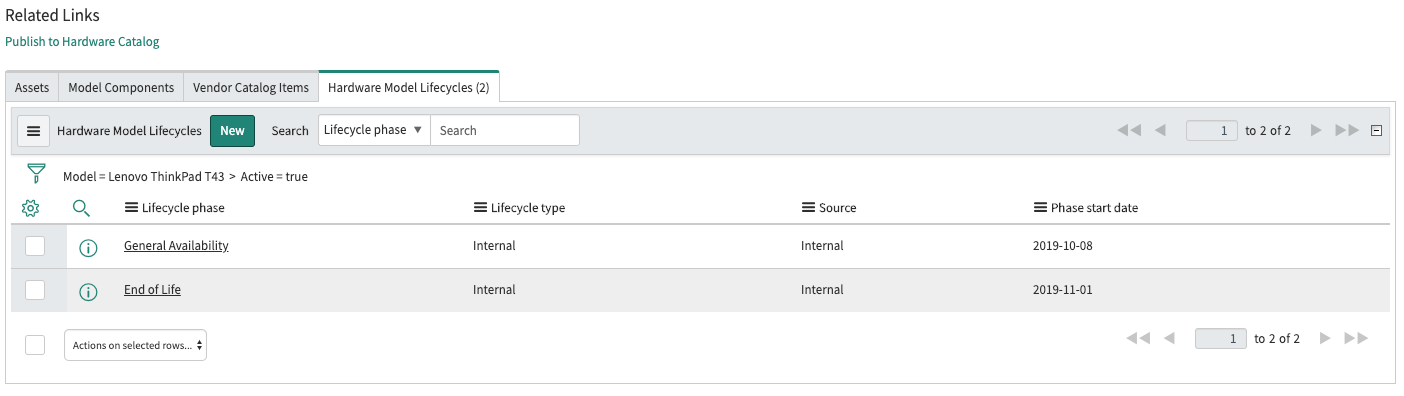
Task: Go to first page in top pager
Action: click(1129, 131)
